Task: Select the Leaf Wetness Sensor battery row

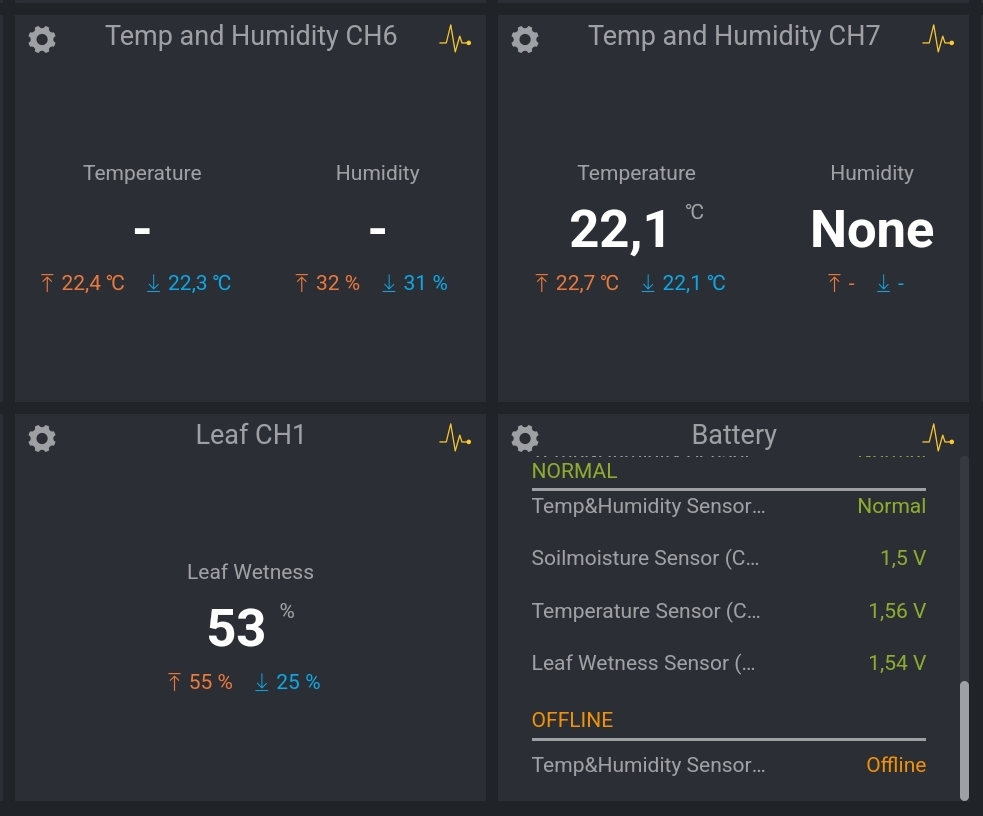Action: (728, 663)
